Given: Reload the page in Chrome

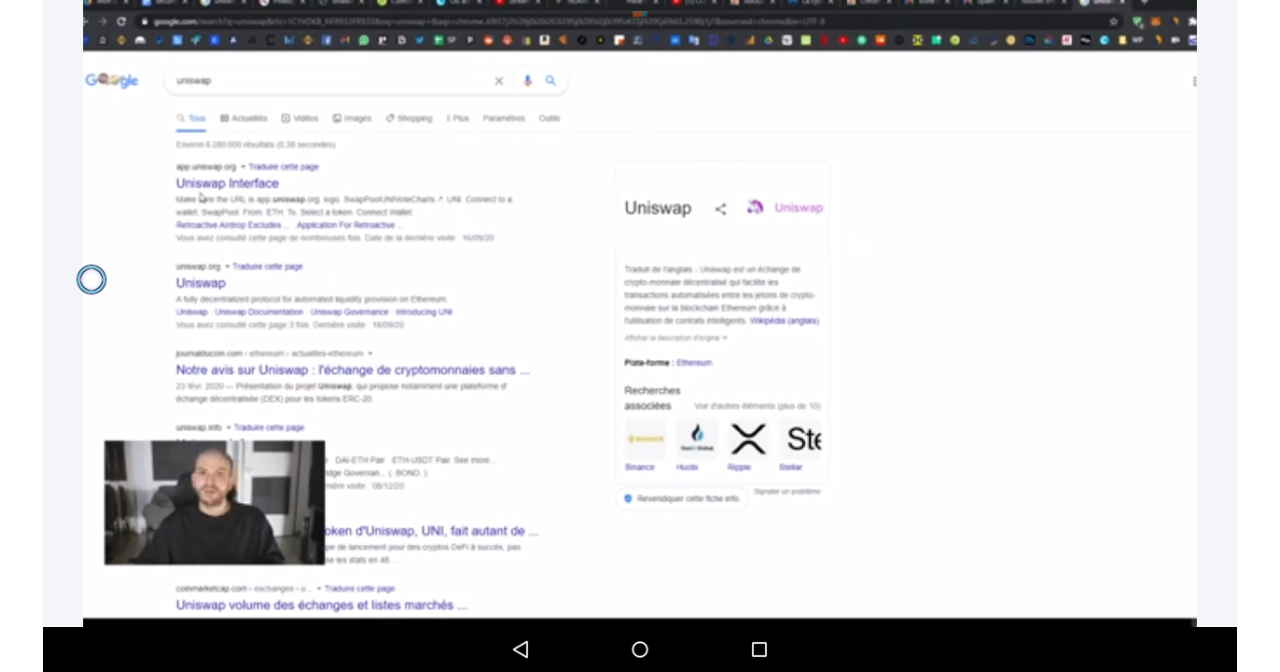Looking at the screenshot, I should [x=122, y=21].
